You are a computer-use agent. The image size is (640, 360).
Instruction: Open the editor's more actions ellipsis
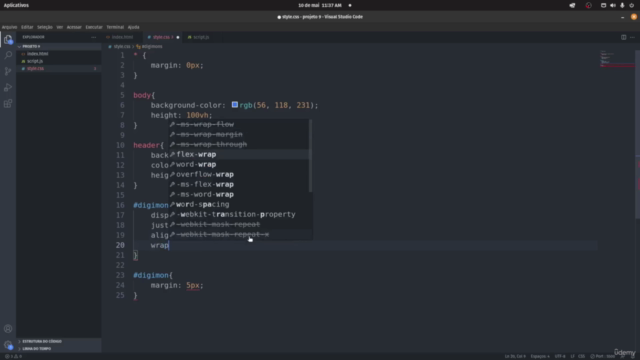(632, 37)
